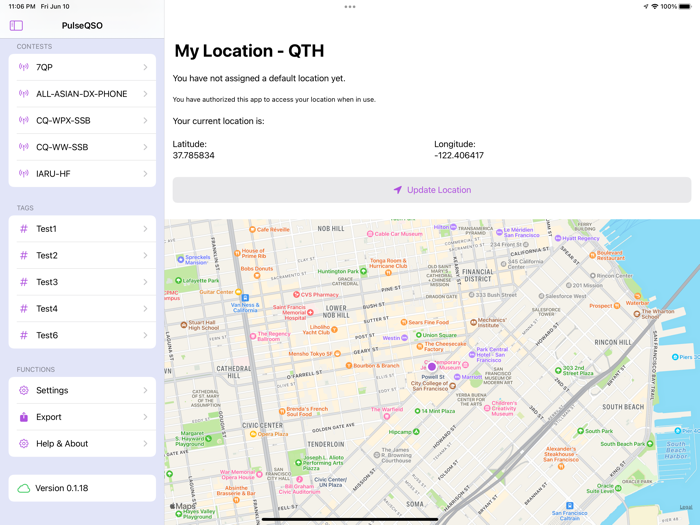Open the 7QP contest chevron
This screenshot has width=700, height=525.
coord(145,67)
